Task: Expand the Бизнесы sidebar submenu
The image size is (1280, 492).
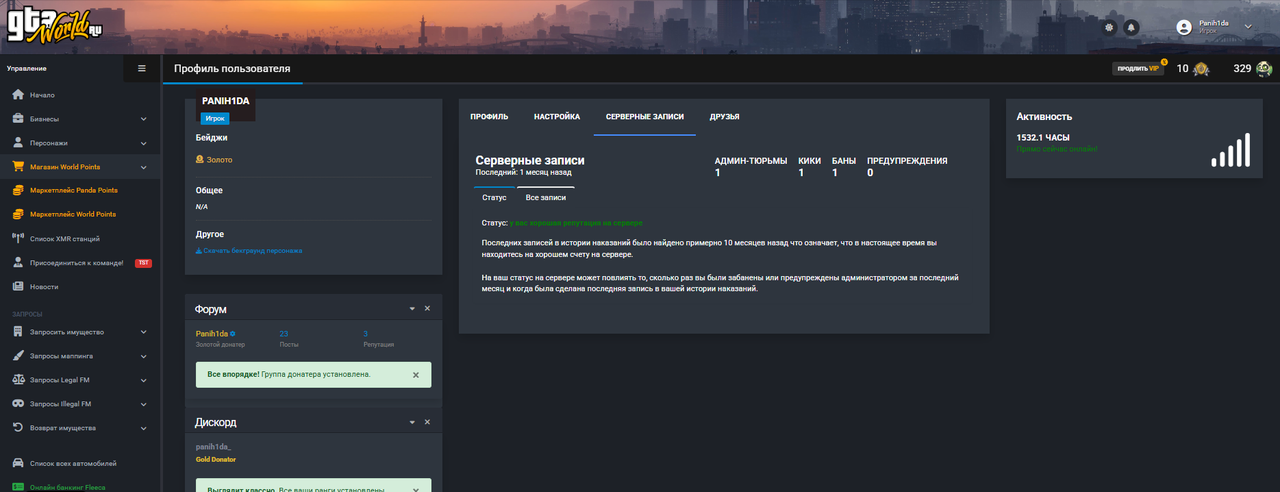Action: pos(143,119)
